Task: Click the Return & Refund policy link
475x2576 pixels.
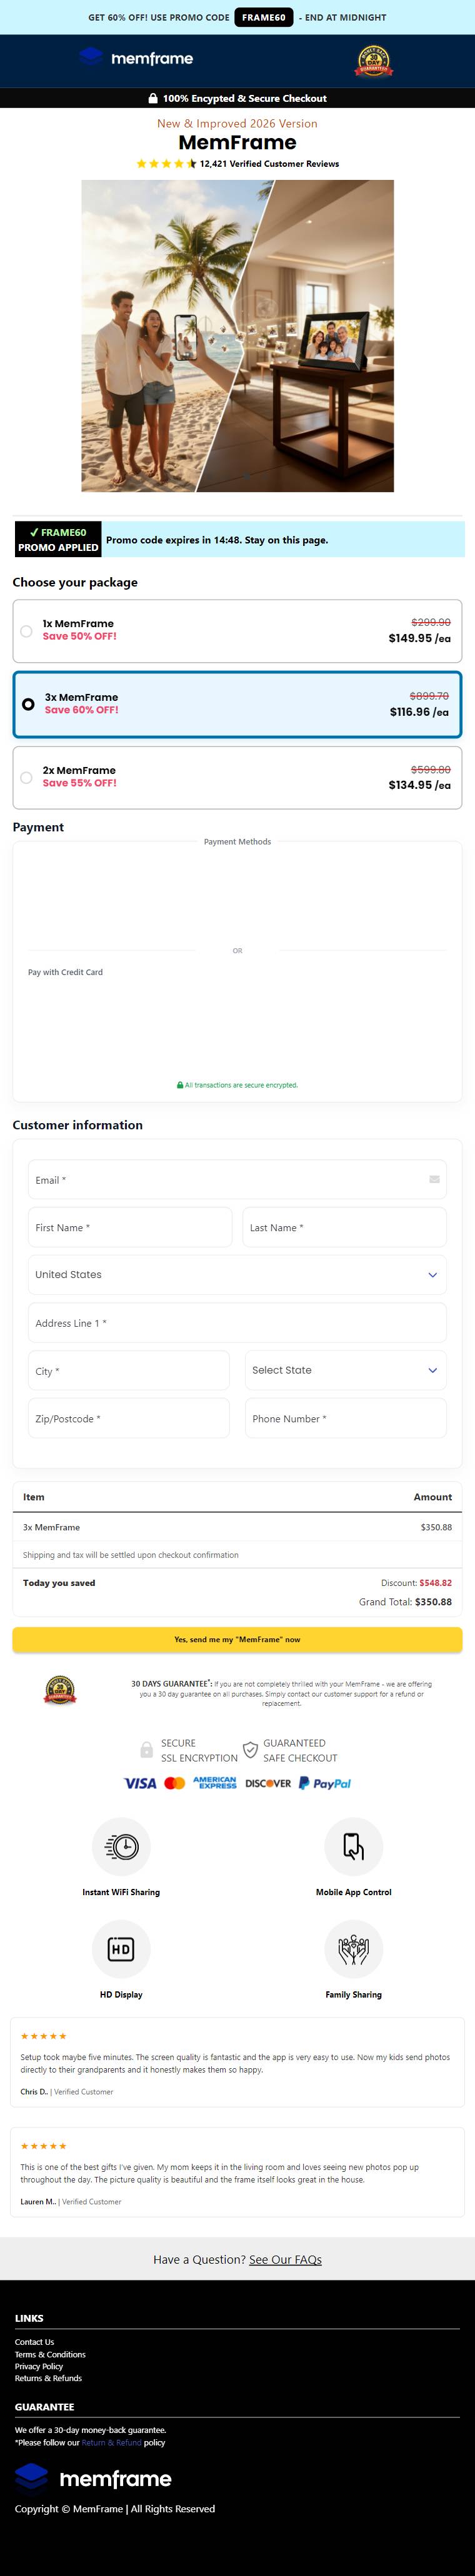Action: (111, 2443)
